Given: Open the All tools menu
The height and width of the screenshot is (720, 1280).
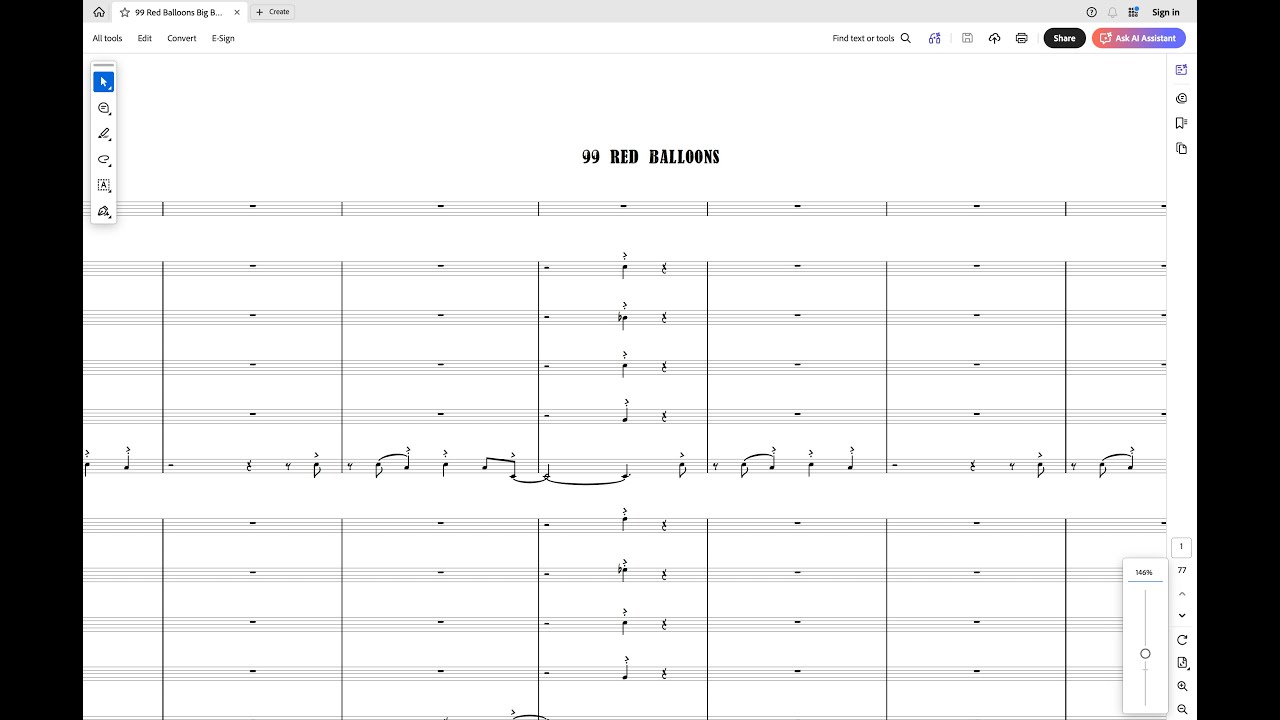Looking at the screenshot, I should 107,38.
